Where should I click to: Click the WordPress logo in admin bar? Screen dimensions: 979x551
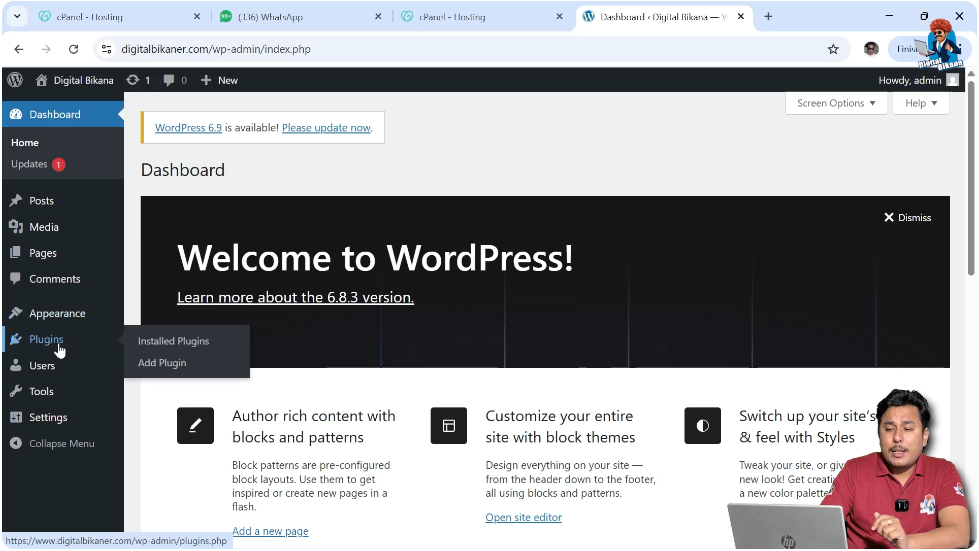(15, 80)
